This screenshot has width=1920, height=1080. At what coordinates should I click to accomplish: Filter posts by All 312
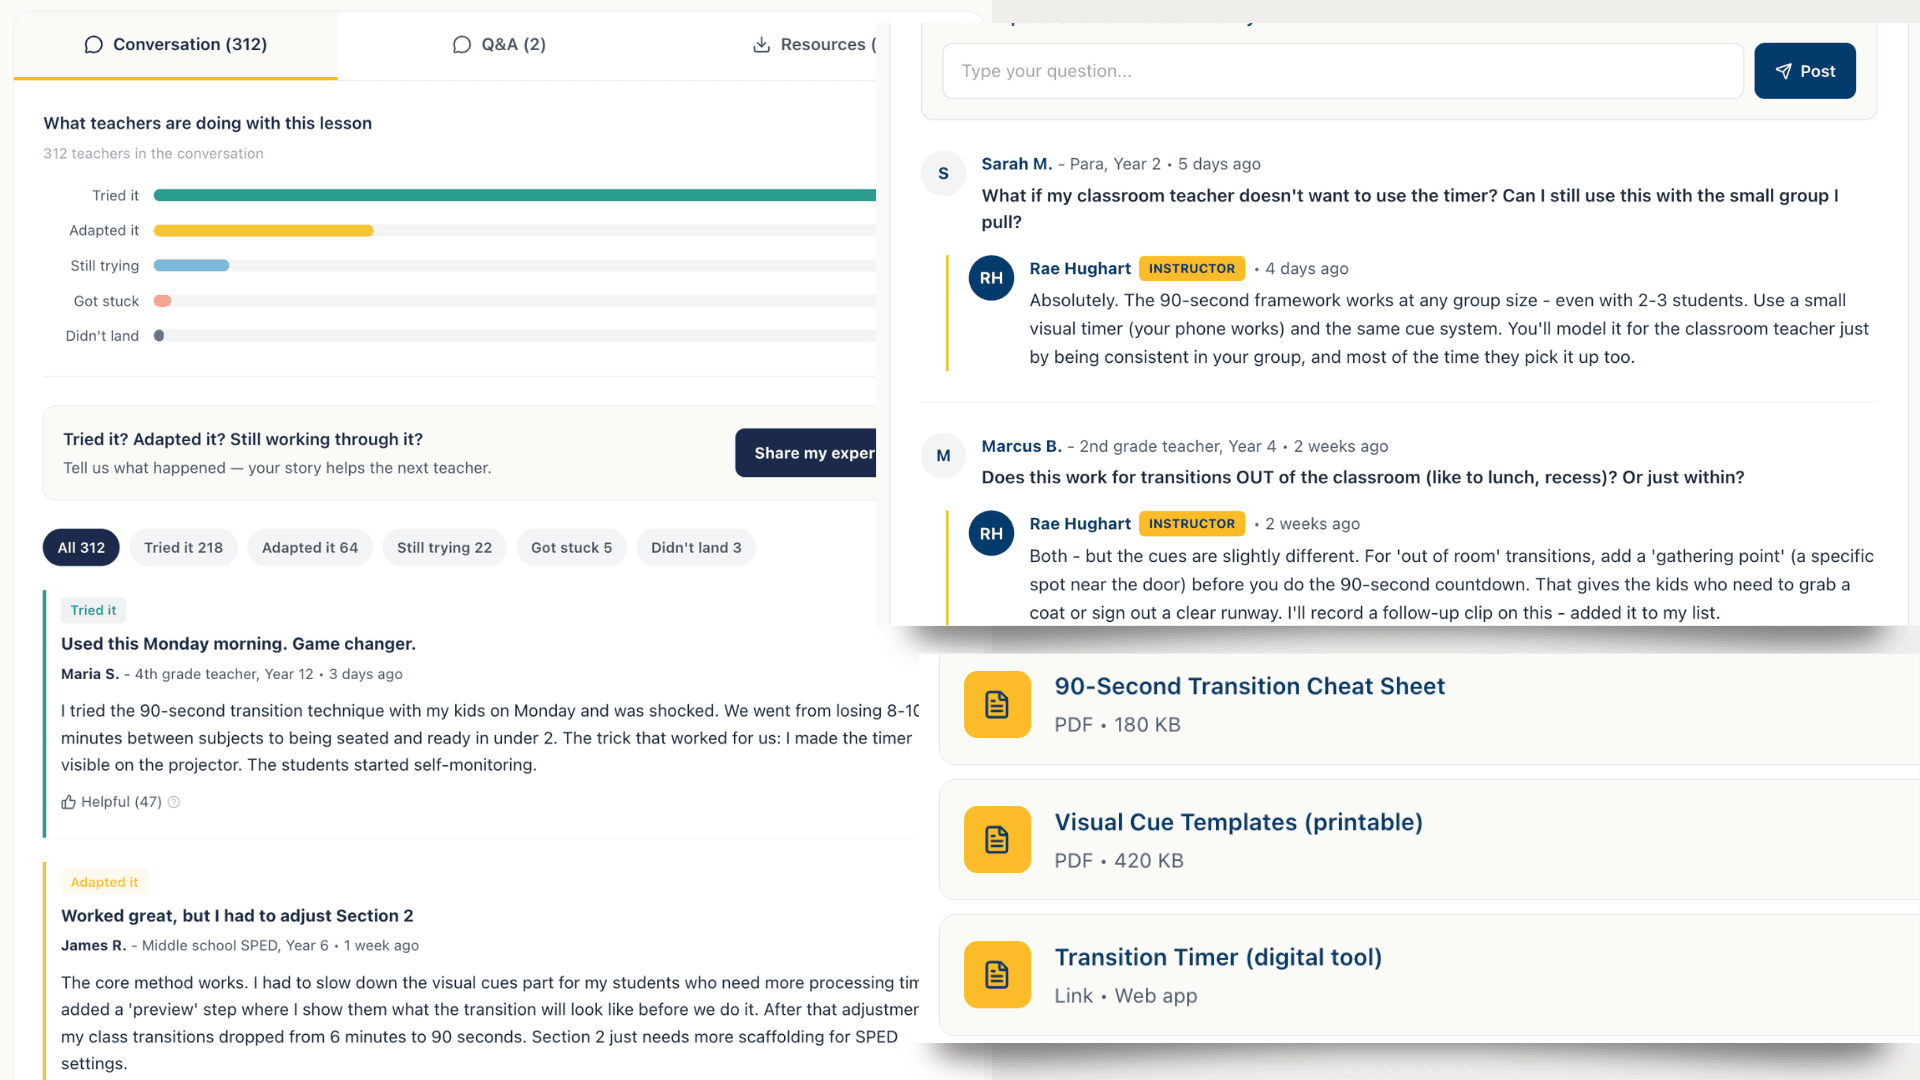tap(81, 548)
